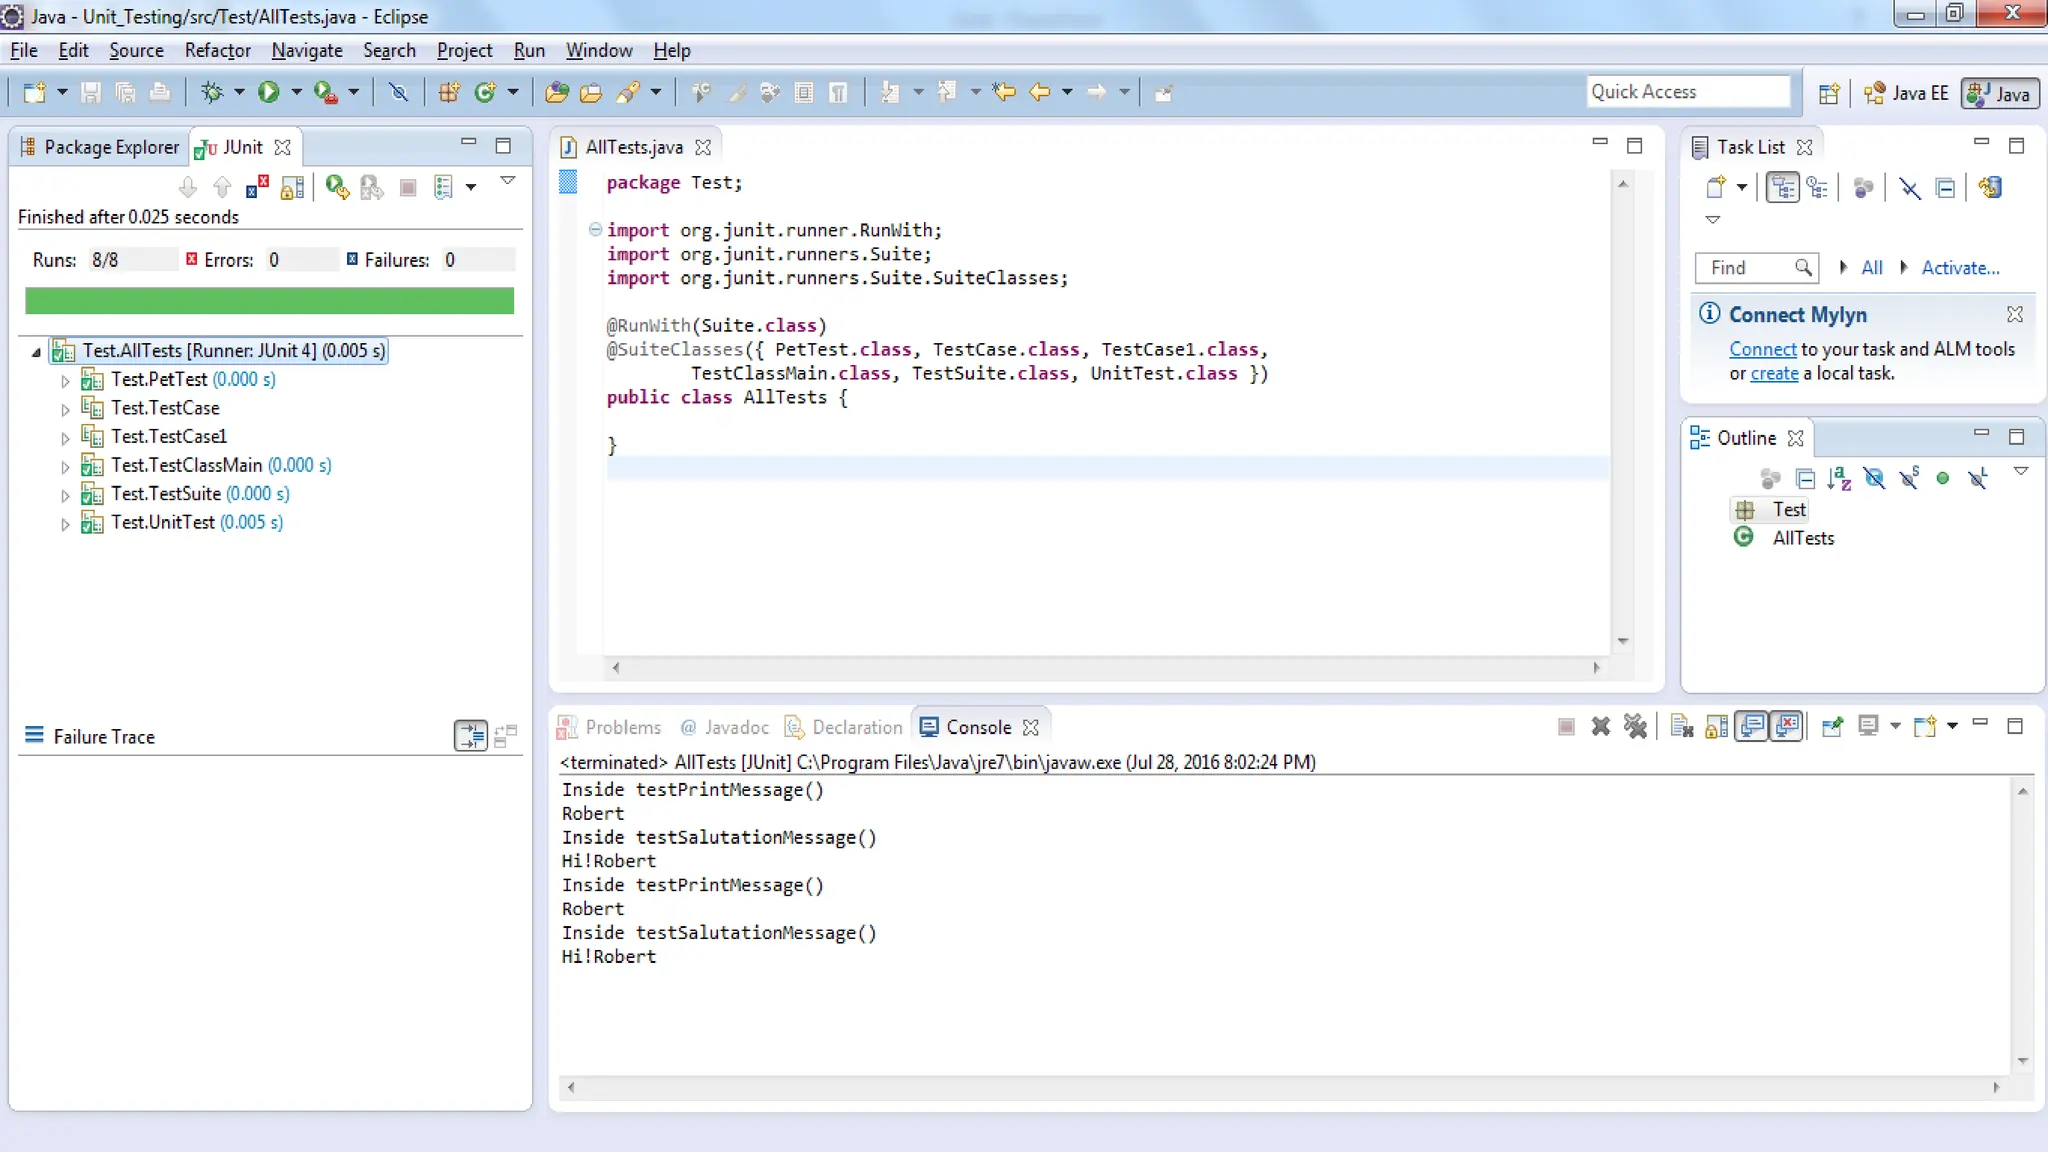Expand the Test.PetTest tree node

[65, 381]
